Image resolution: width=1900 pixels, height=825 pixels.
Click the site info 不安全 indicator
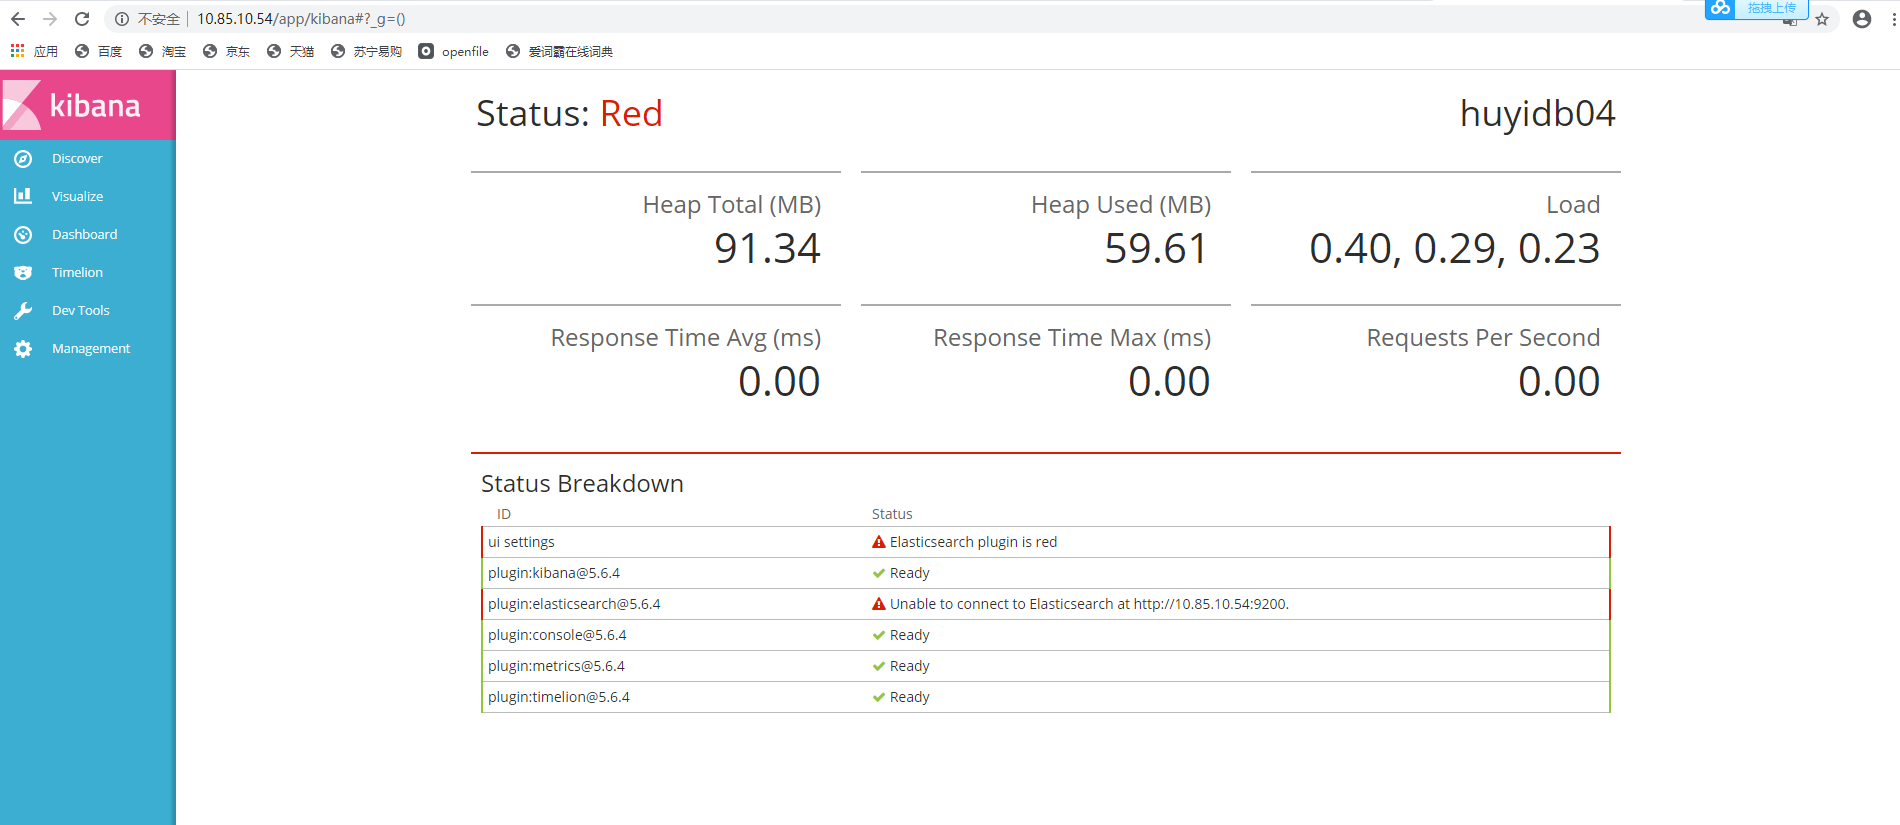point(148,19)
